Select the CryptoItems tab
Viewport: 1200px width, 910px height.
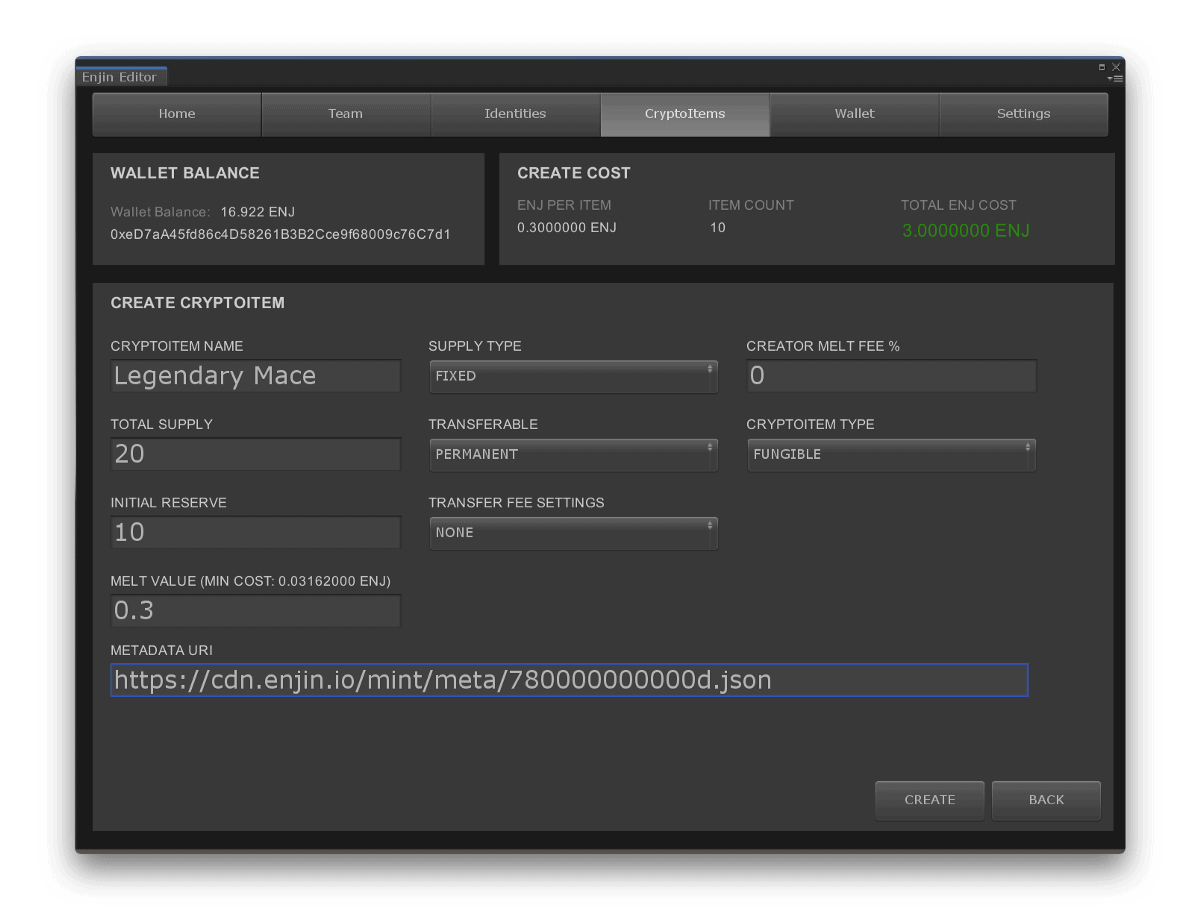tap(685, 114)
